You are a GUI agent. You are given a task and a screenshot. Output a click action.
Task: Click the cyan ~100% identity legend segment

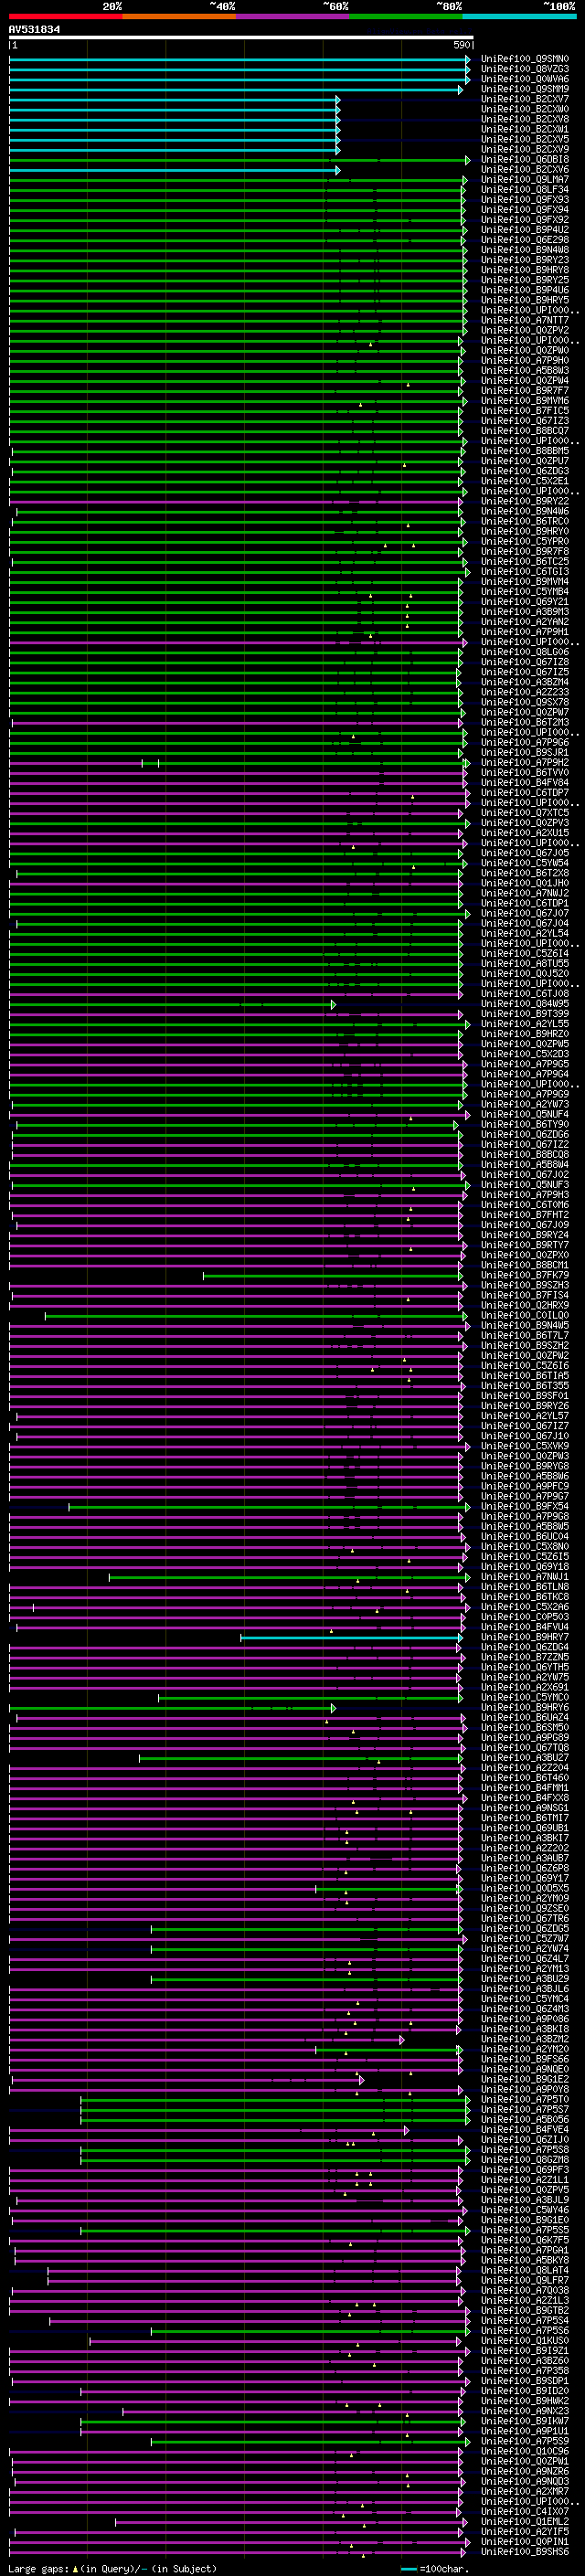point(519,16)
